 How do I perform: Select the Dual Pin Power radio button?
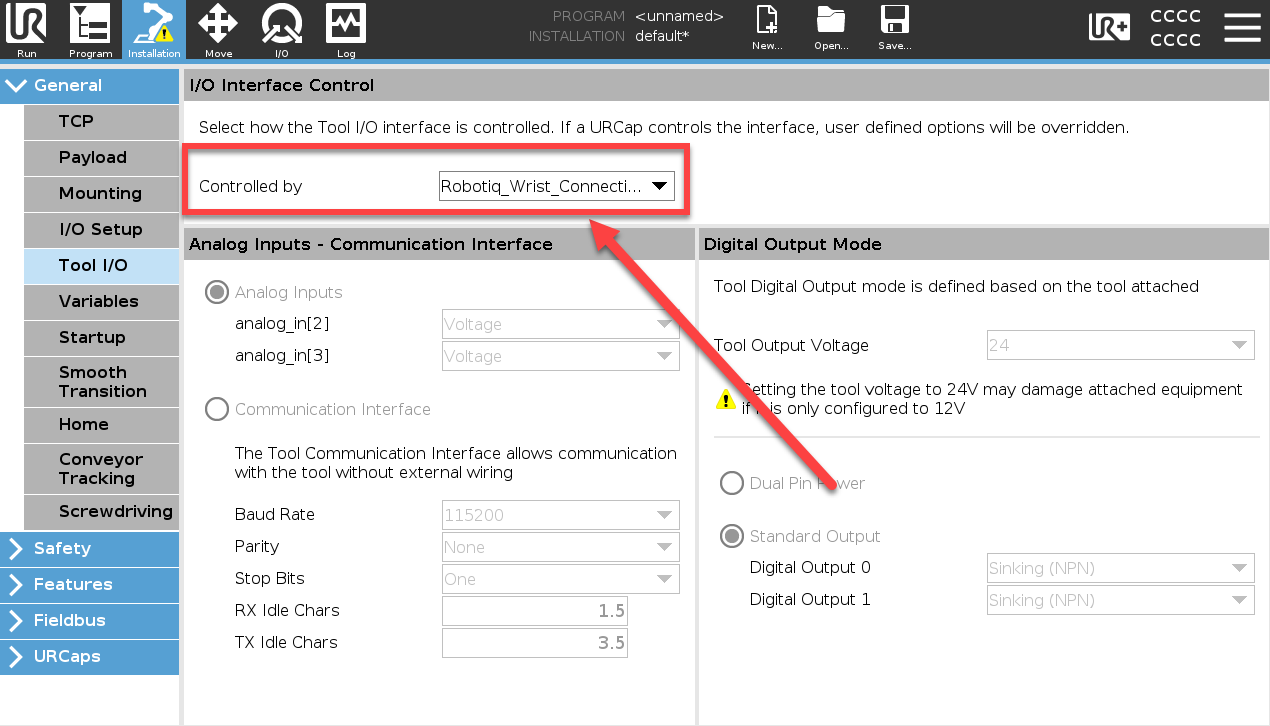coord(732,483)
